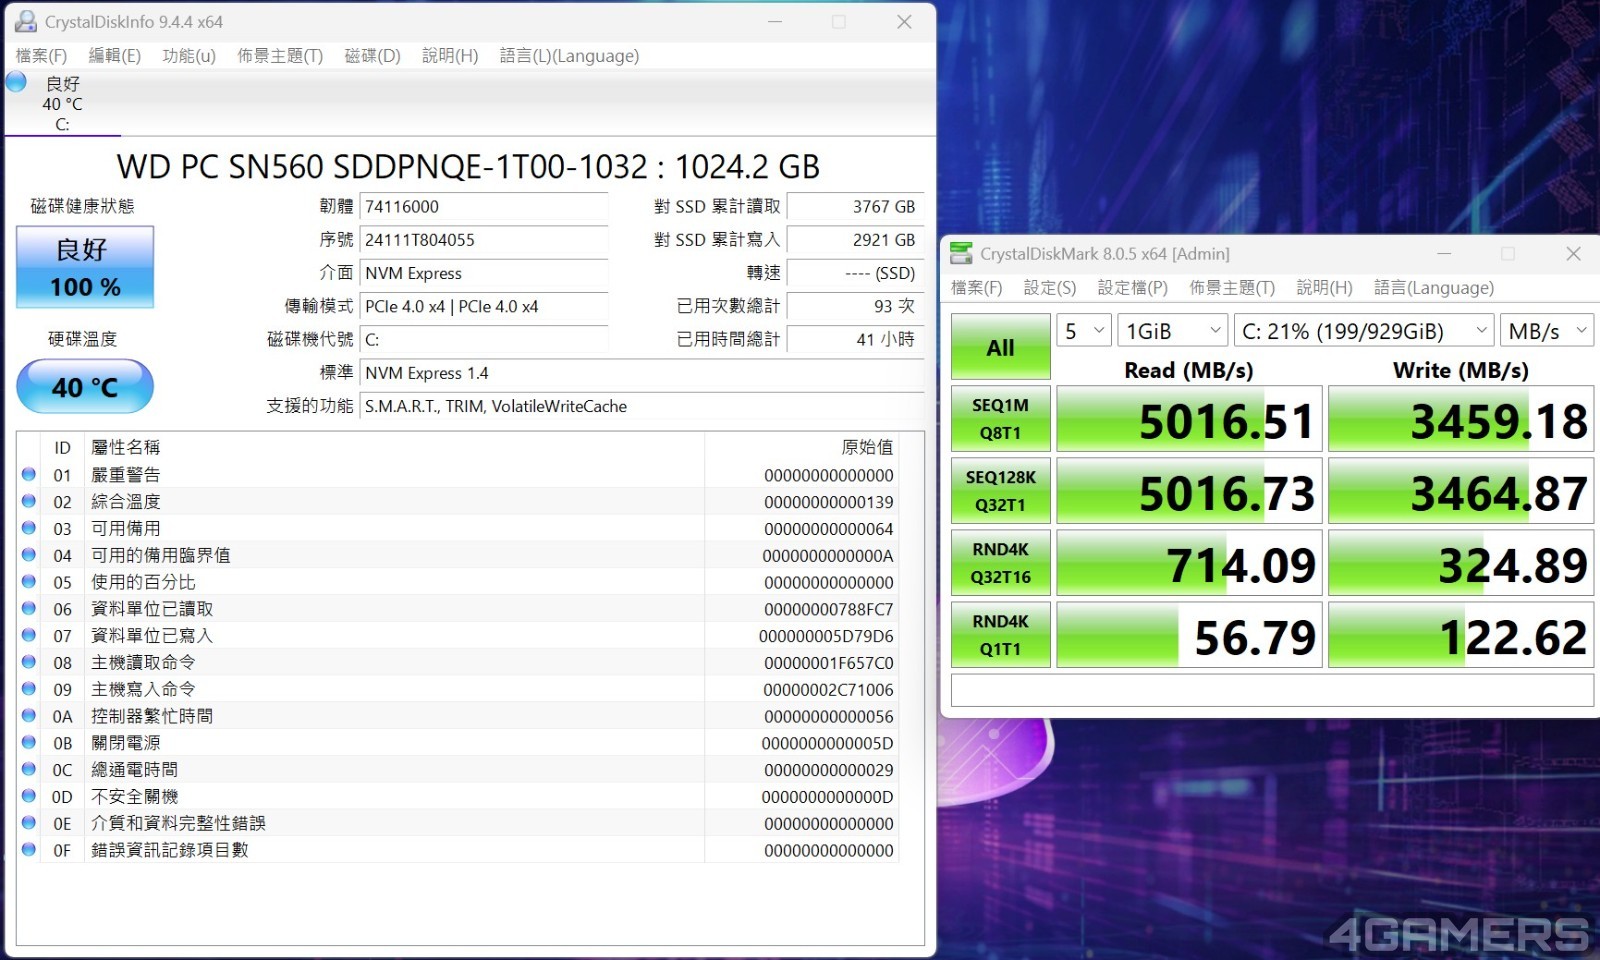The image size is (1600, 960).
Task: Click status dot of attribute 0C 總通電時間
Action: coord(29,769)
